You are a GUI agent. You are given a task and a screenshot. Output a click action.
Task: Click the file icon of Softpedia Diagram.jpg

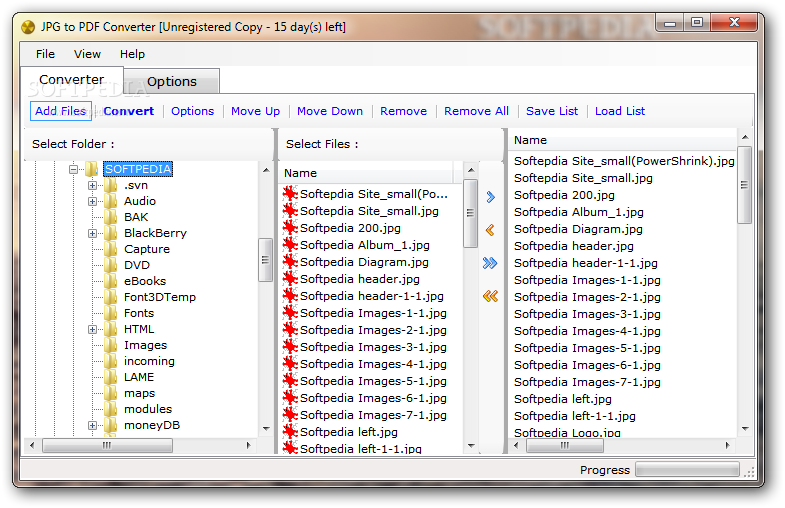(x=290, y=262)
